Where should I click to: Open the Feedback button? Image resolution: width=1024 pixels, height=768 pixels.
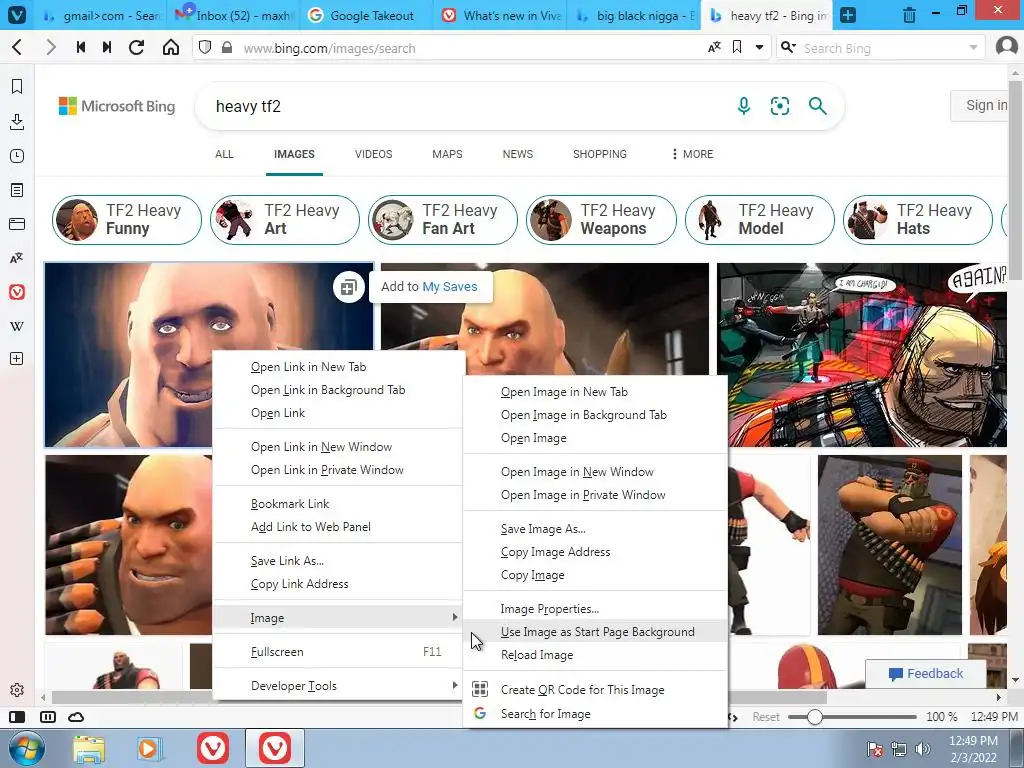coord(925,673)
